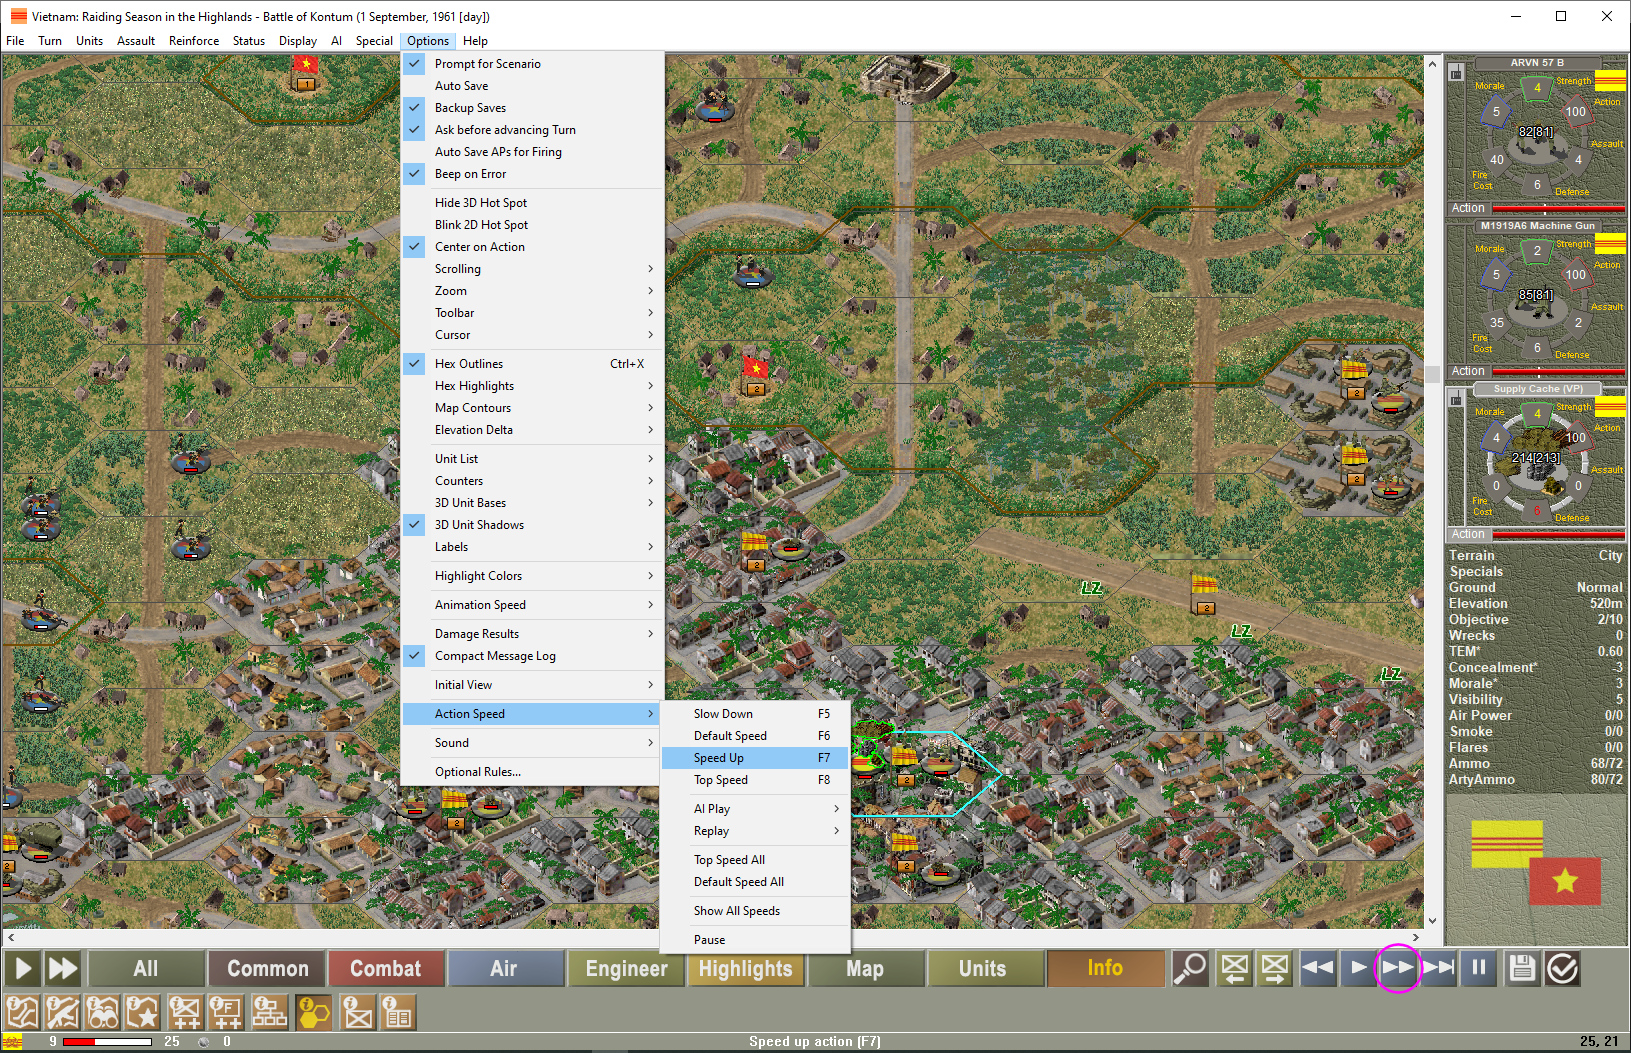Image resolution: width=1631 pixels, height=1053 pixels.
Task: Open Optional Rules menu entry
Action: [x=532, y=772]
